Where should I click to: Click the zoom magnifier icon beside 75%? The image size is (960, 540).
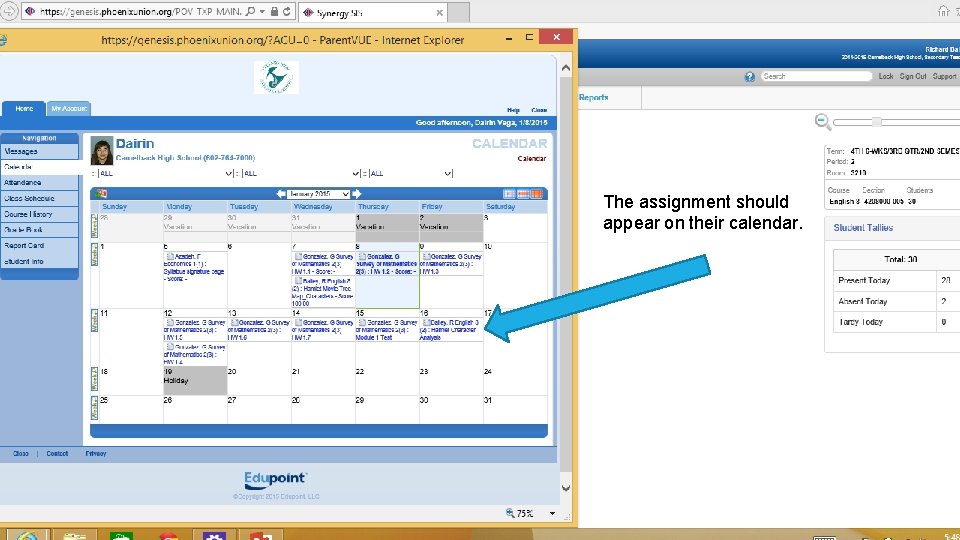pos(510,512)
